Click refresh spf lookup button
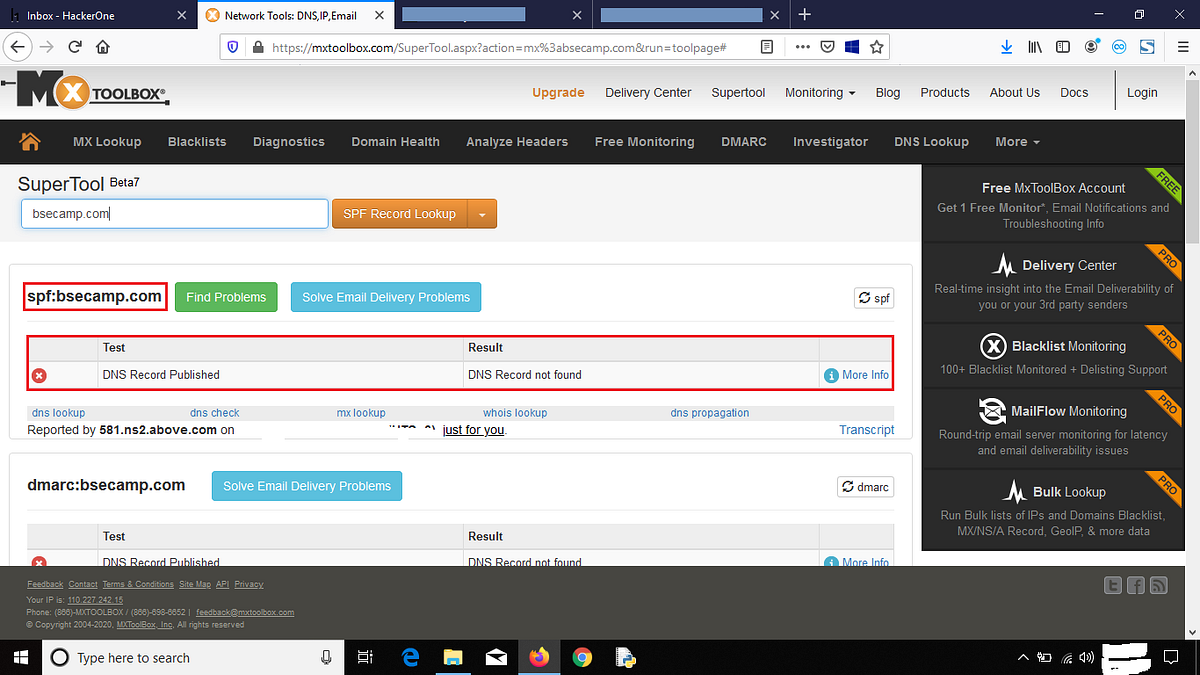This screenshot has width=1200, height=675. [874, 298]
